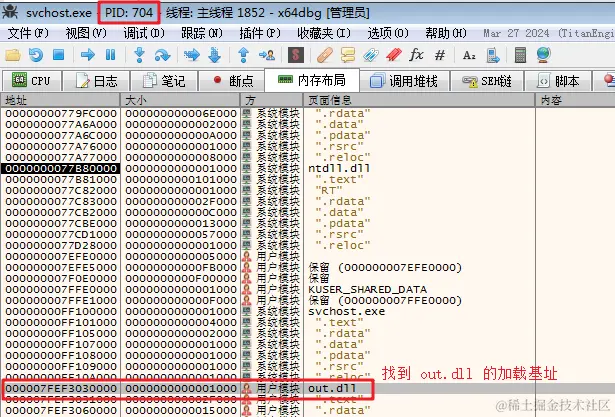Sort by the 地址 column header
615x417 pixels.
click(60, 101)
